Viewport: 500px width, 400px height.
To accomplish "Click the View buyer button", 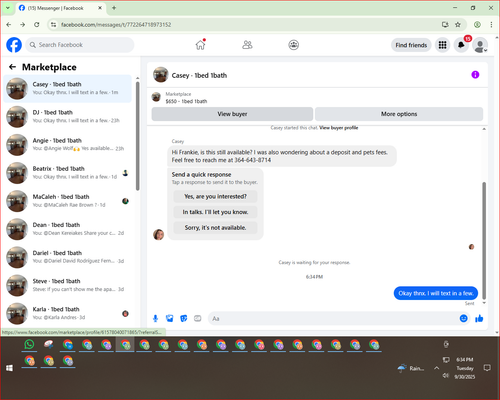I will coord(232,114).
